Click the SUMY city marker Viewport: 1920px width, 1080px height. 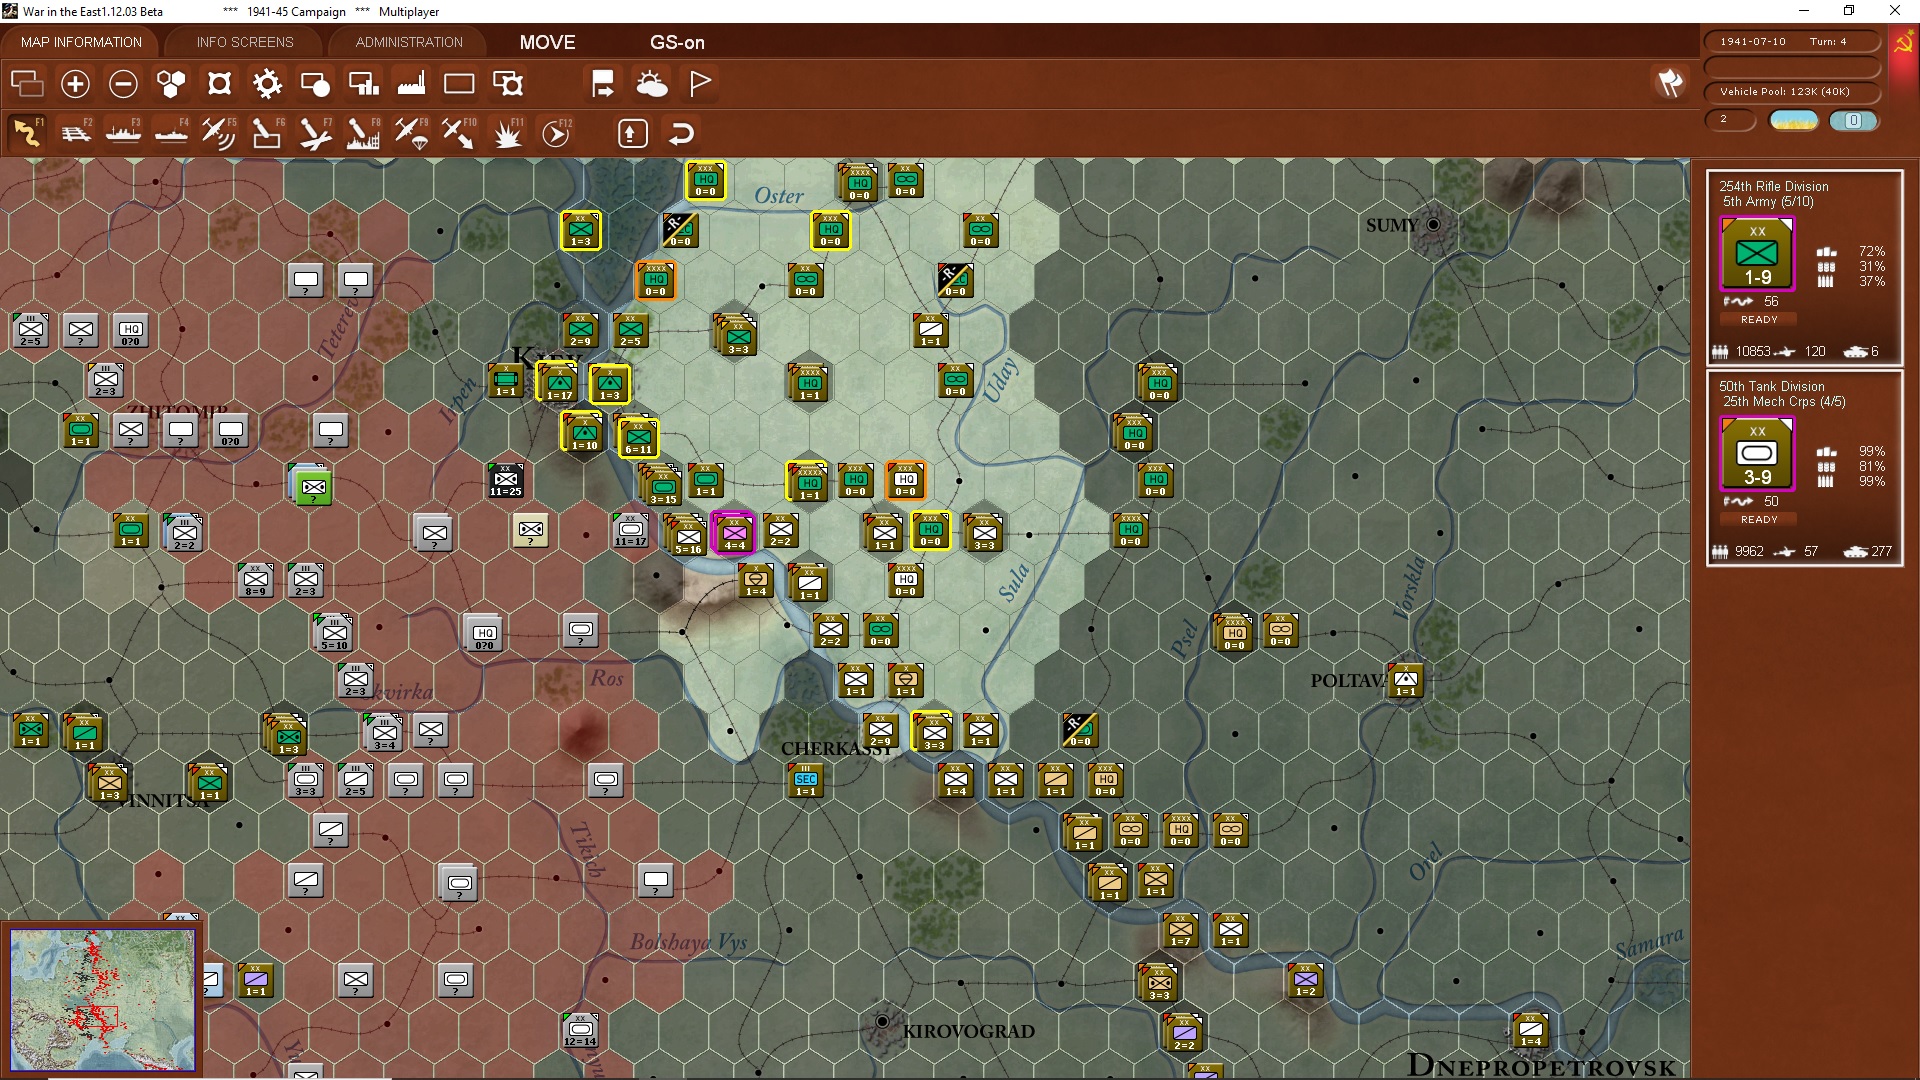[x=1433, y=225]
